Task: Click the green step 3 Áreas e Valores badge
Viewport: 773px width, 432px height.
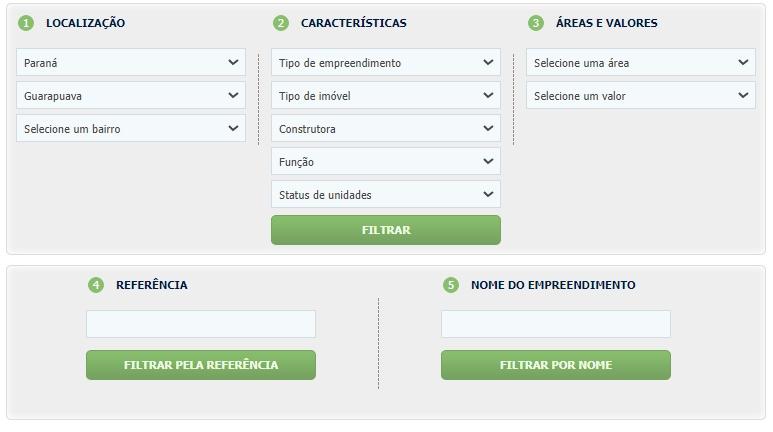Action: [x=536, y=23]
